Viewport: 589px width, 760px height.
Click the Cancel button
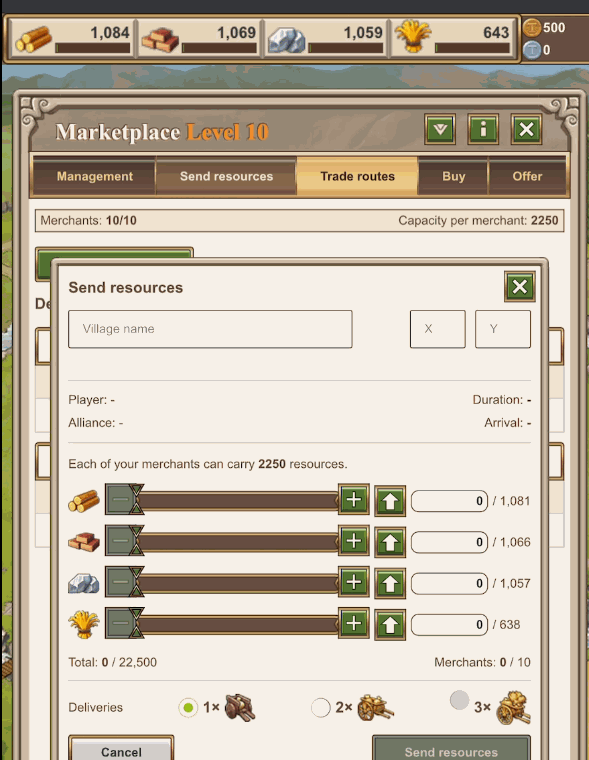point(121,749)
